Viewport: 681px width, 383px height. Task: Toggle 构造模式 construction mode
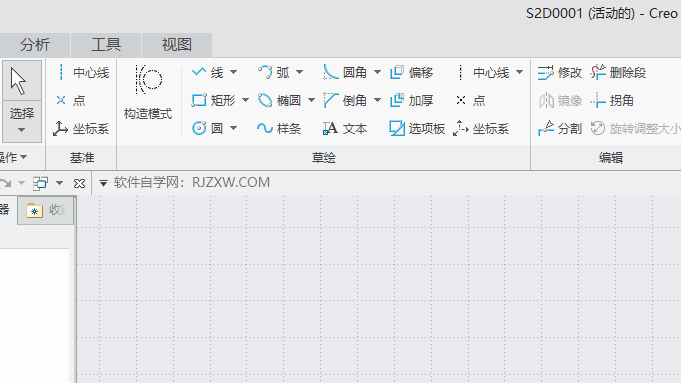coord(148,92)
